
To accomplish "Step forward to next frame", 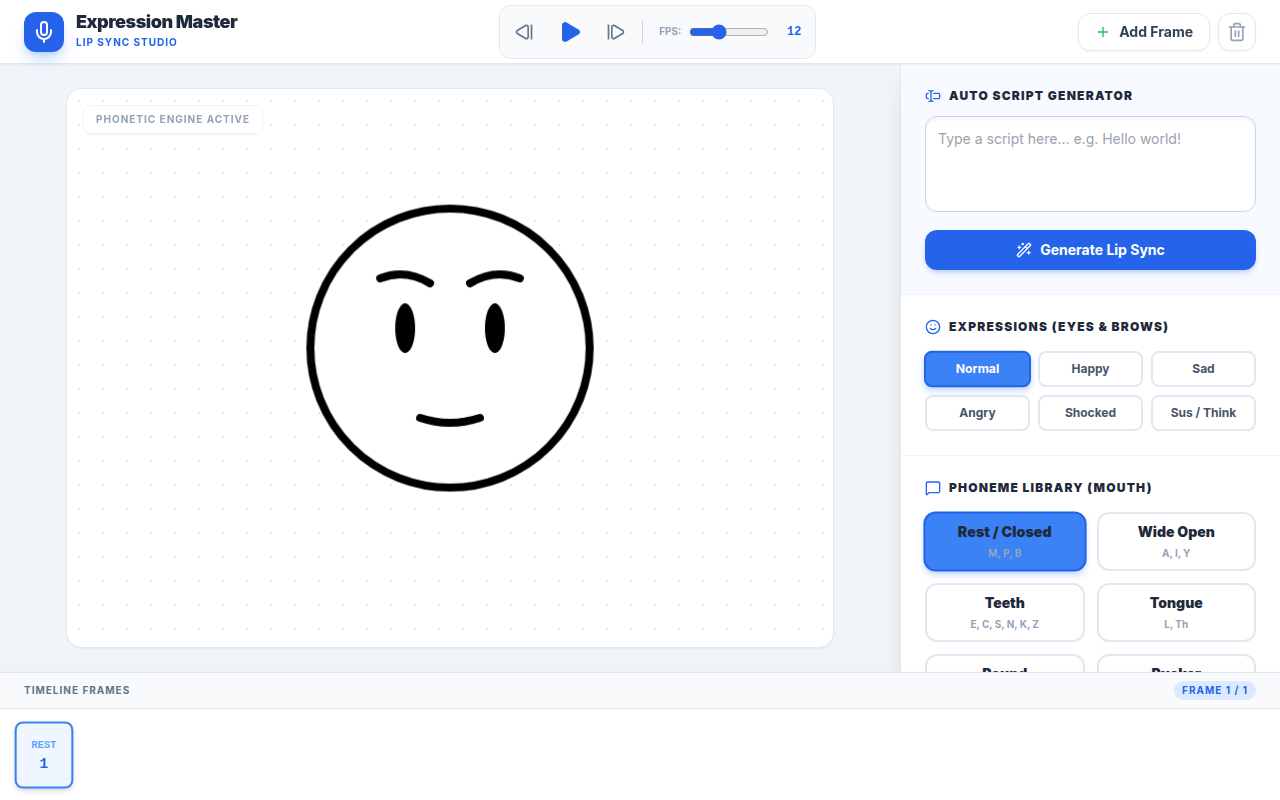I will [616, 32].
